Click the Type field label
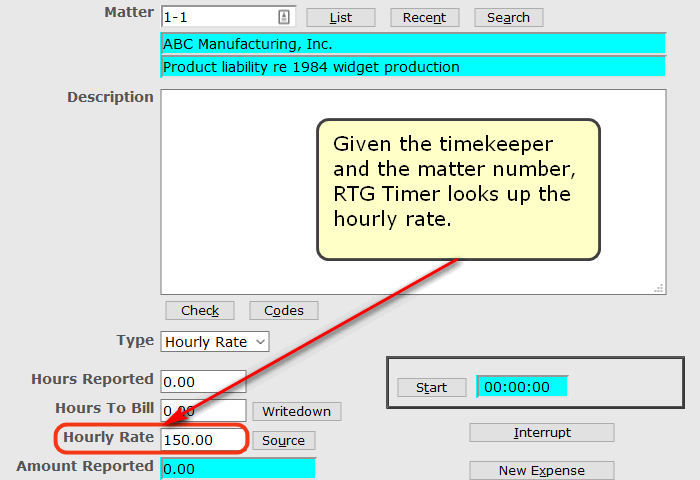The width and height of the screenshot is (700, 480). click(135, 341)
